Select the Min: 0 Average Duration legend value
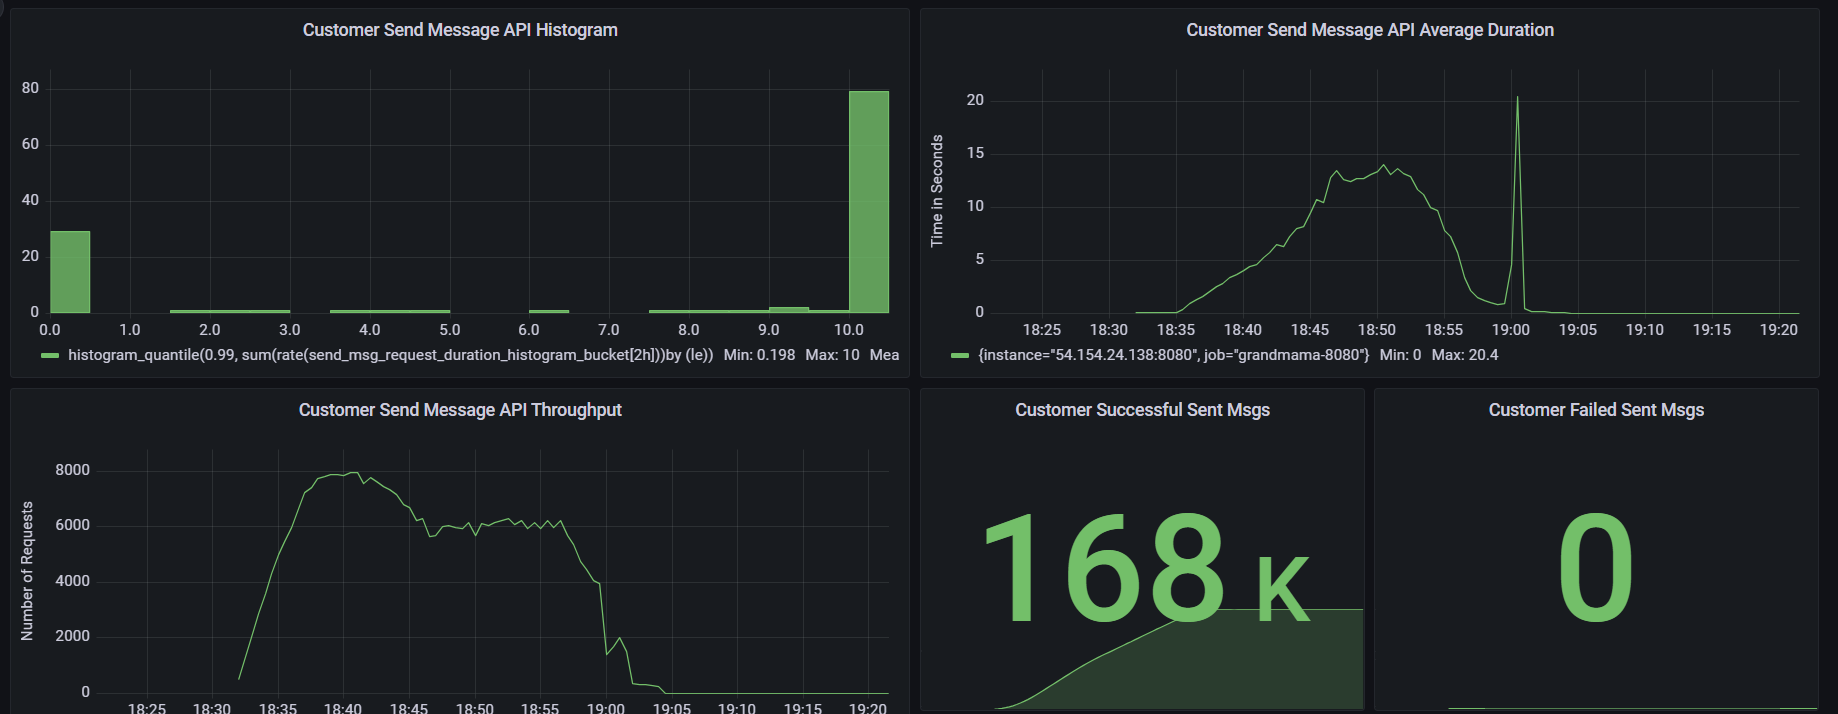 click(x=1400, y=356)
